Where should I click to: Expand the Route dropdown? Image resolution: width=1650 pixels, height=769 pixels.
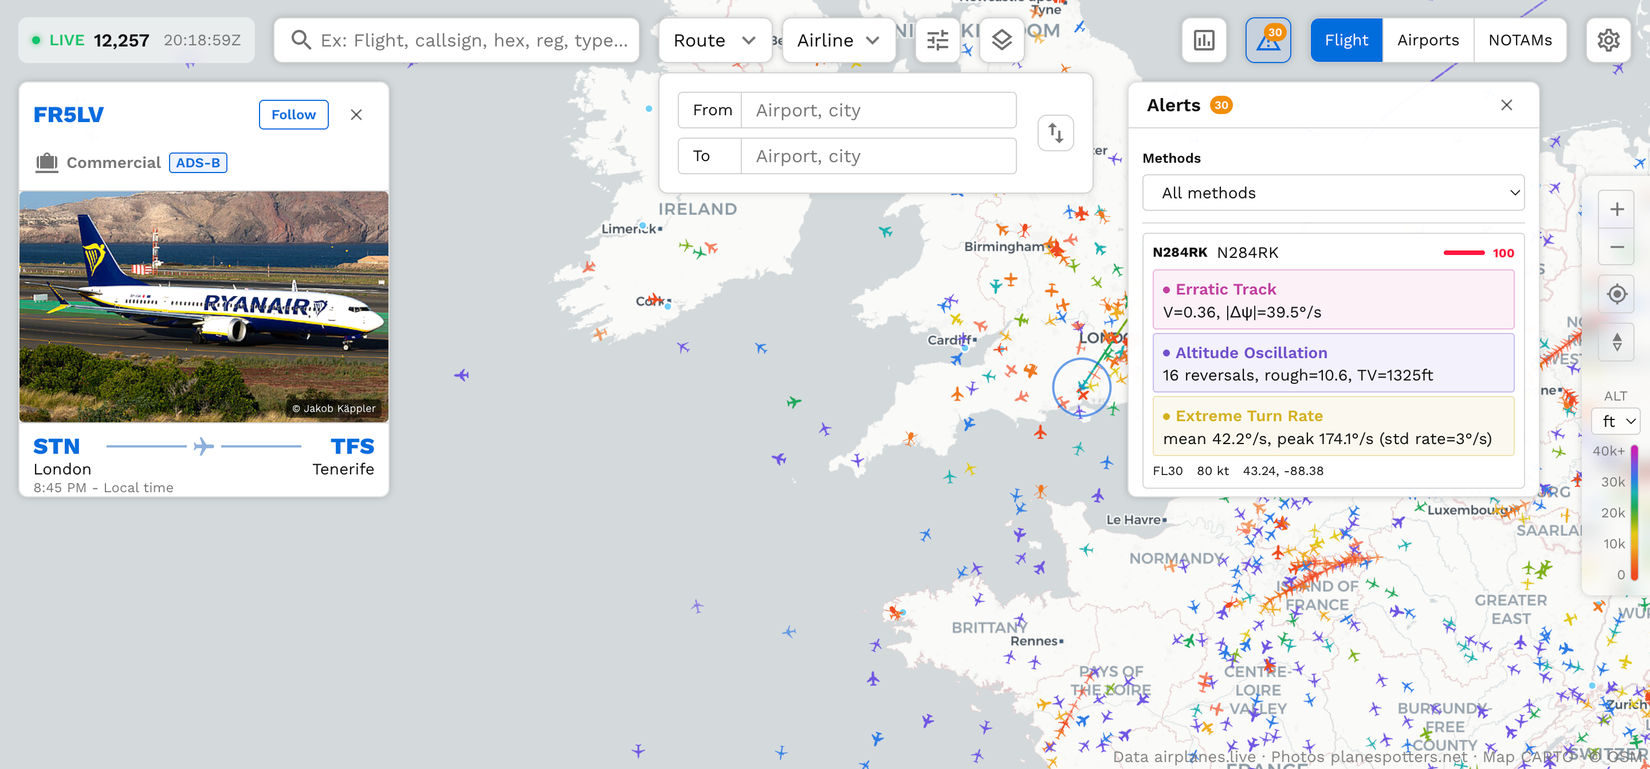pyautogui.click(x=715, y=40)
